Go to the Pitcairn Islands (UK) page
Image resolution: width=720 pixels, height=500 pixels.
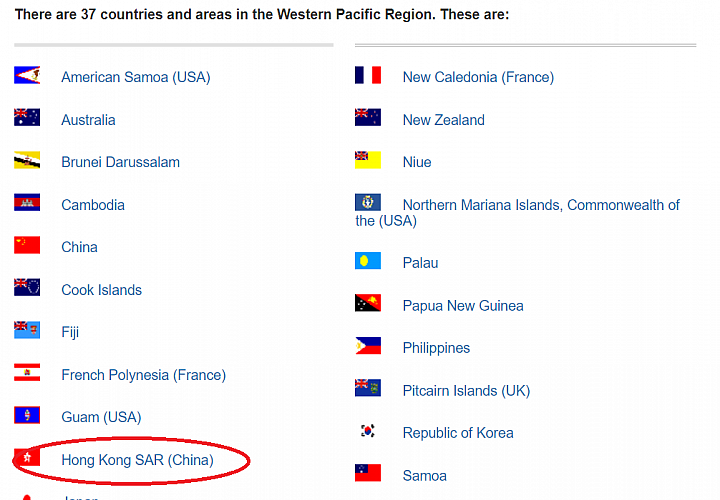click(x=466, y=391)
